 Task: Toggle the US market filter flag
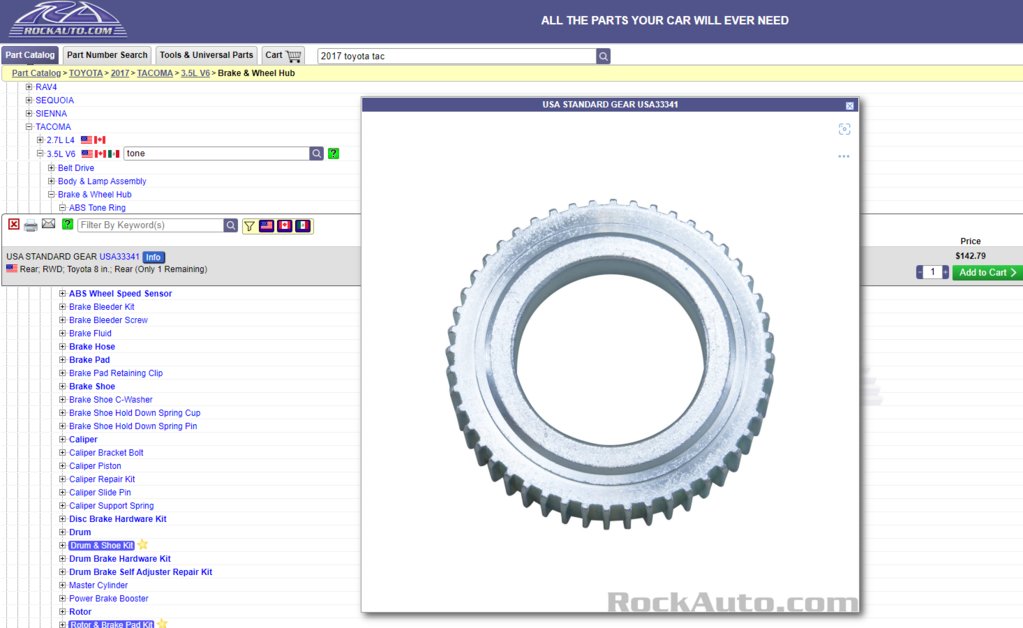(266, 226)
